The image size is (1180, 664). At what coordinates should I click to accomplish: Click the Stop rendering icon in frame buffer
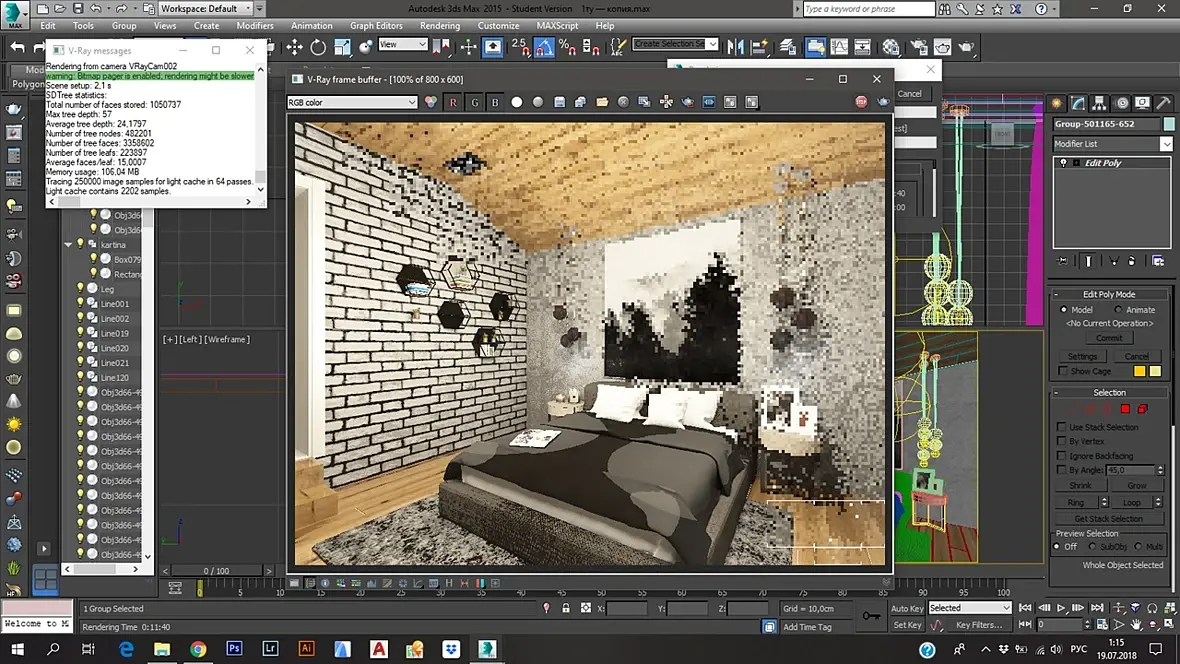[861, 102]
